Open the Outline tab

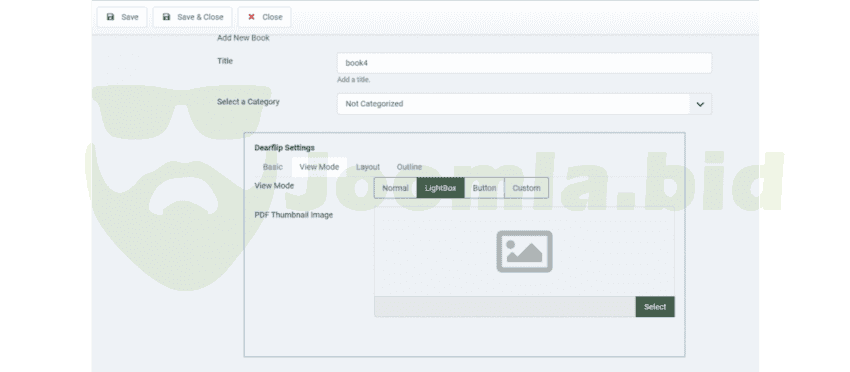pyautogui.click(x=409, y=167)
